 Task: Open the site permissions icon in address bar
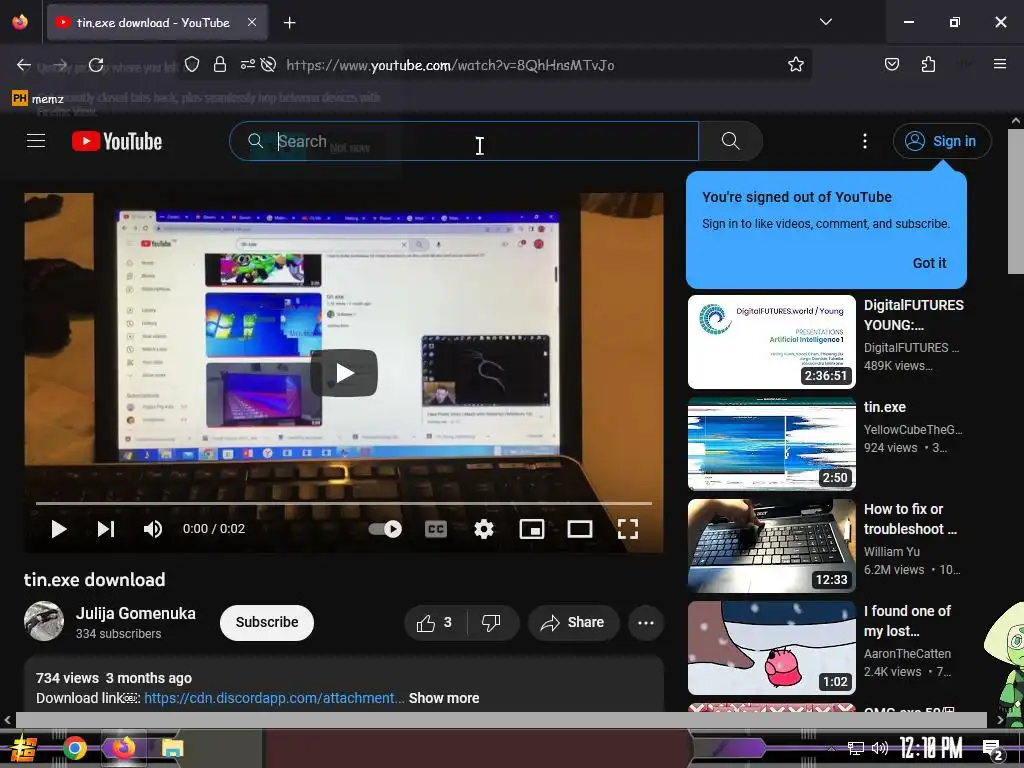click(x=248, y=64)
